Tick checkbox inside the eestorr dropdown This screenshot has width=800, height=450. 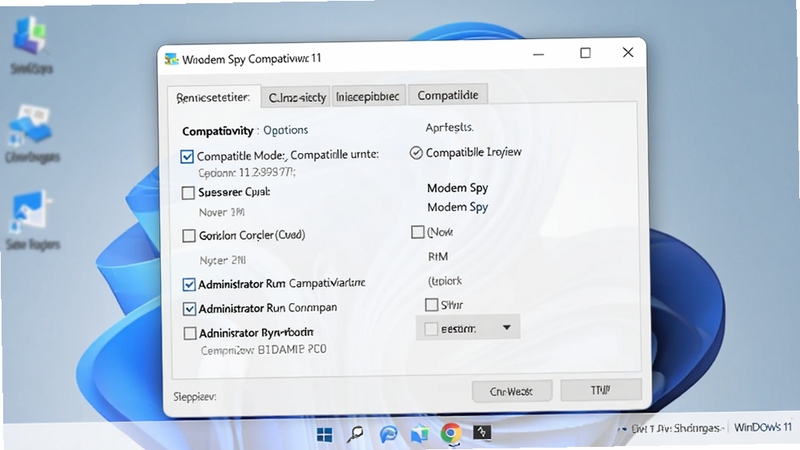(431, 329)
